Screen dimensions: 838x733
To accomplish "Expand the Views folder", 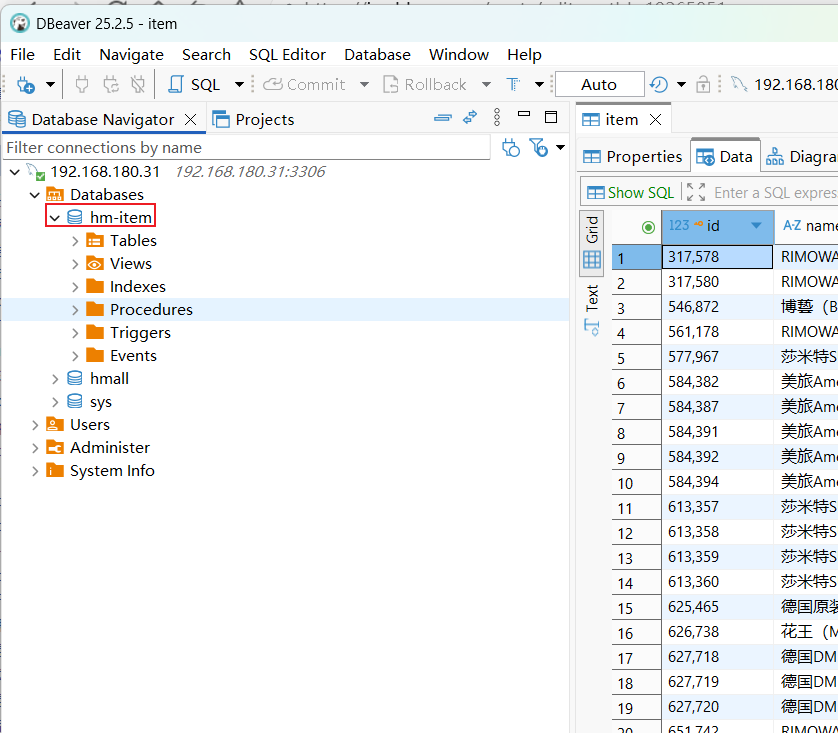I will click(75, 264).
